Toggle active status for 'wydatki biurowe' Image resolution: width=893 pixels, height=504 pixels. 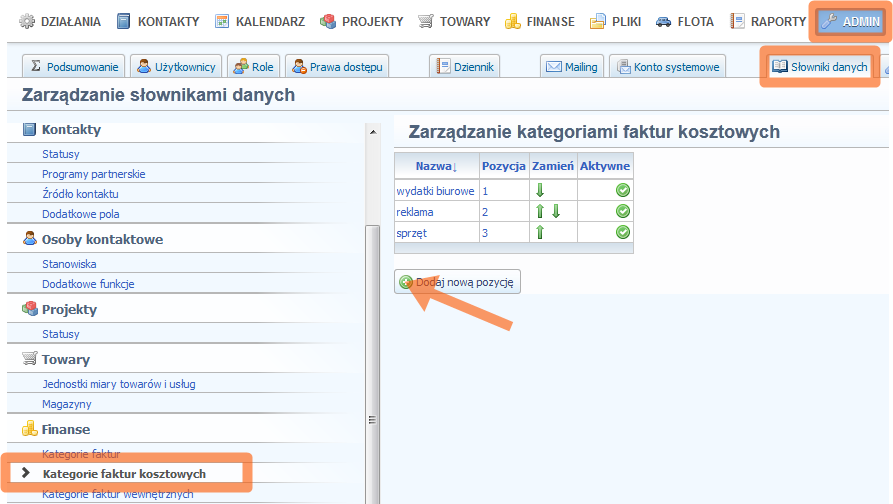point(622,191)
